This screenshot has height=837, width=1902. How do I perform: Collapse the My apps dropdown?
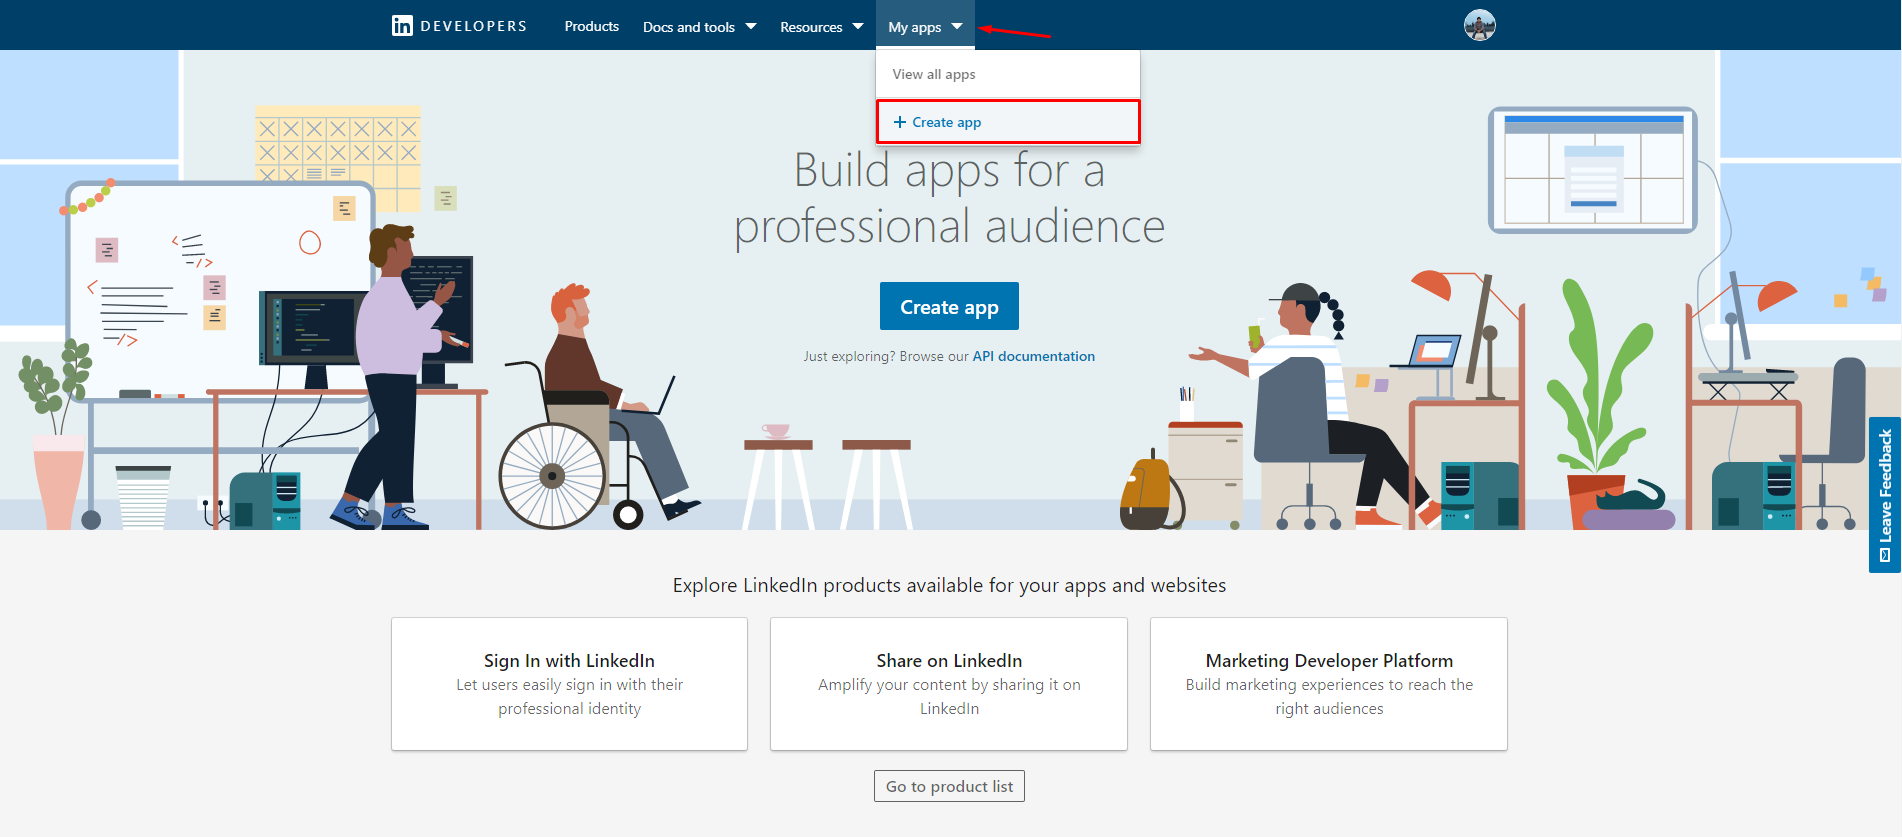pyautogui.click(x=924, y=27)
